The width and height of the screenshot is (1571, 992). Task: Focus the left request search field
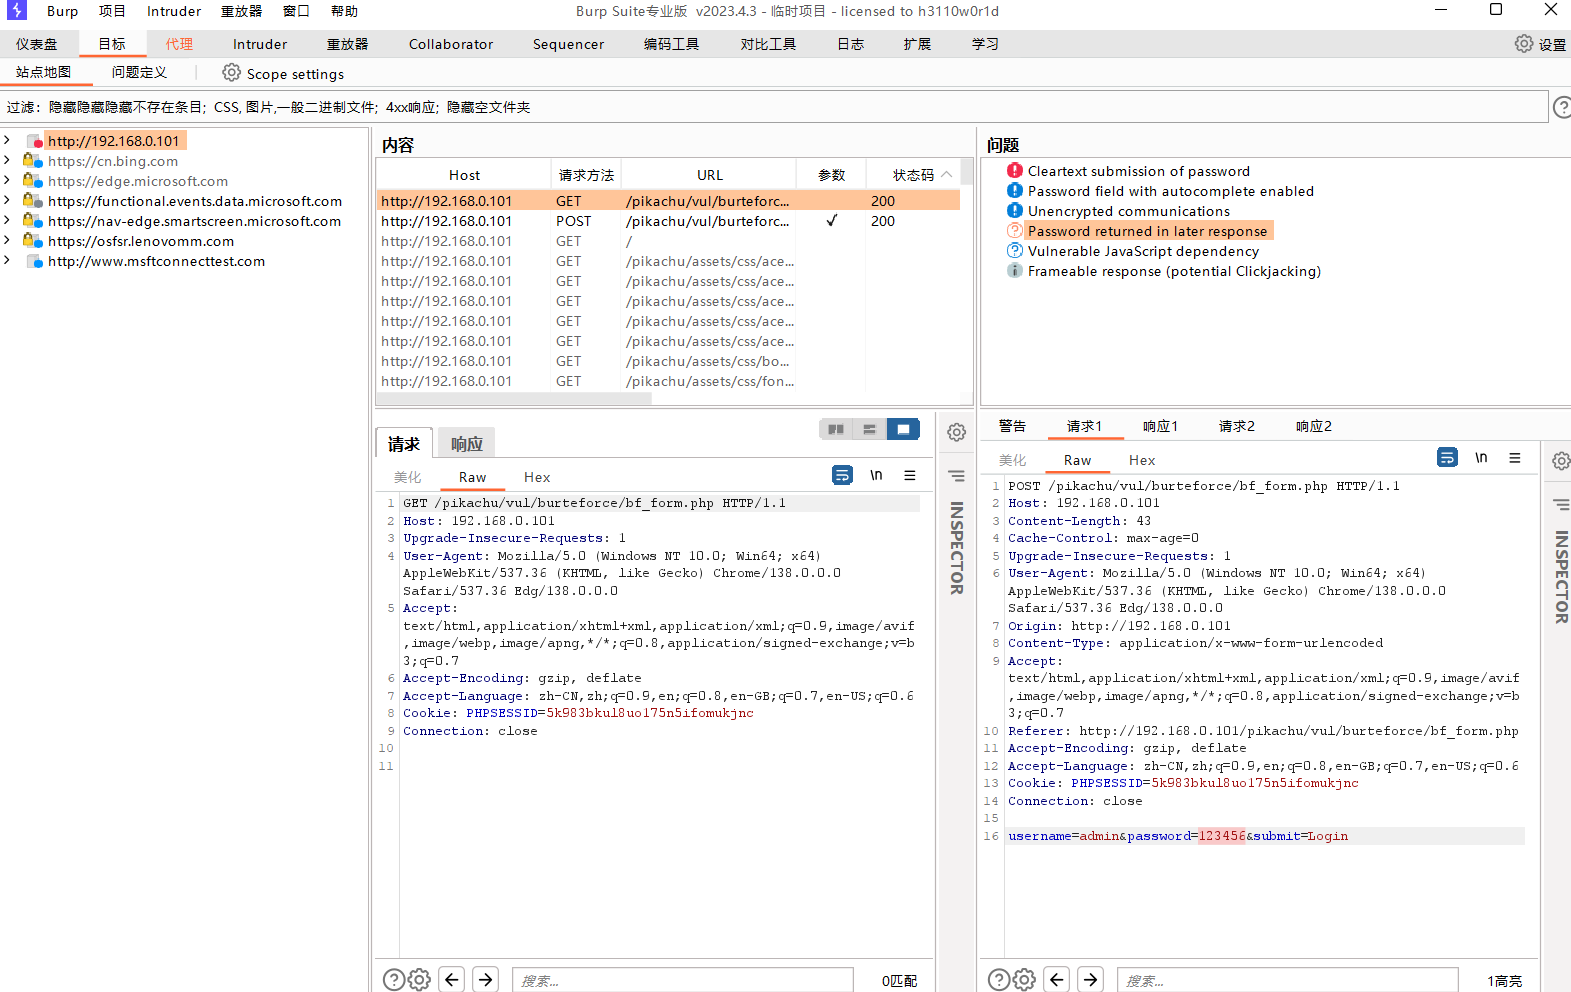coord(683,980)
